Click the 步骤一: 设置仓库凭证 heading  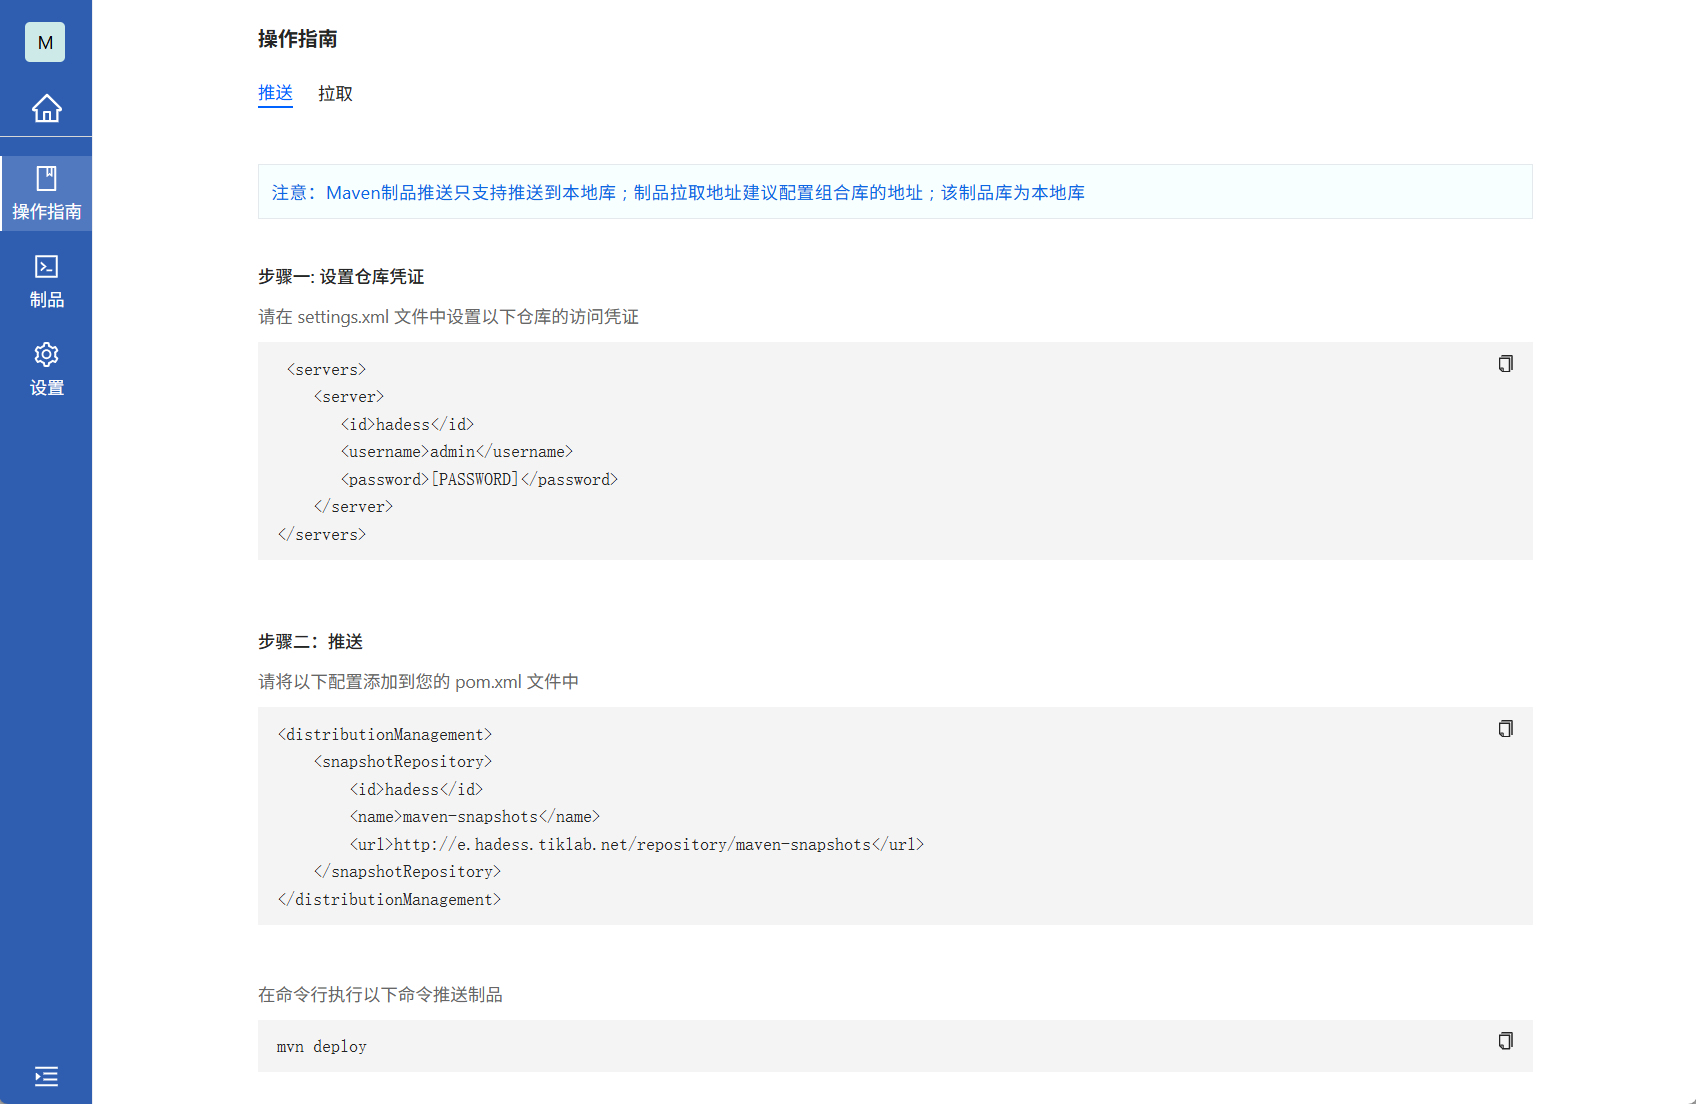pos(341,277)
